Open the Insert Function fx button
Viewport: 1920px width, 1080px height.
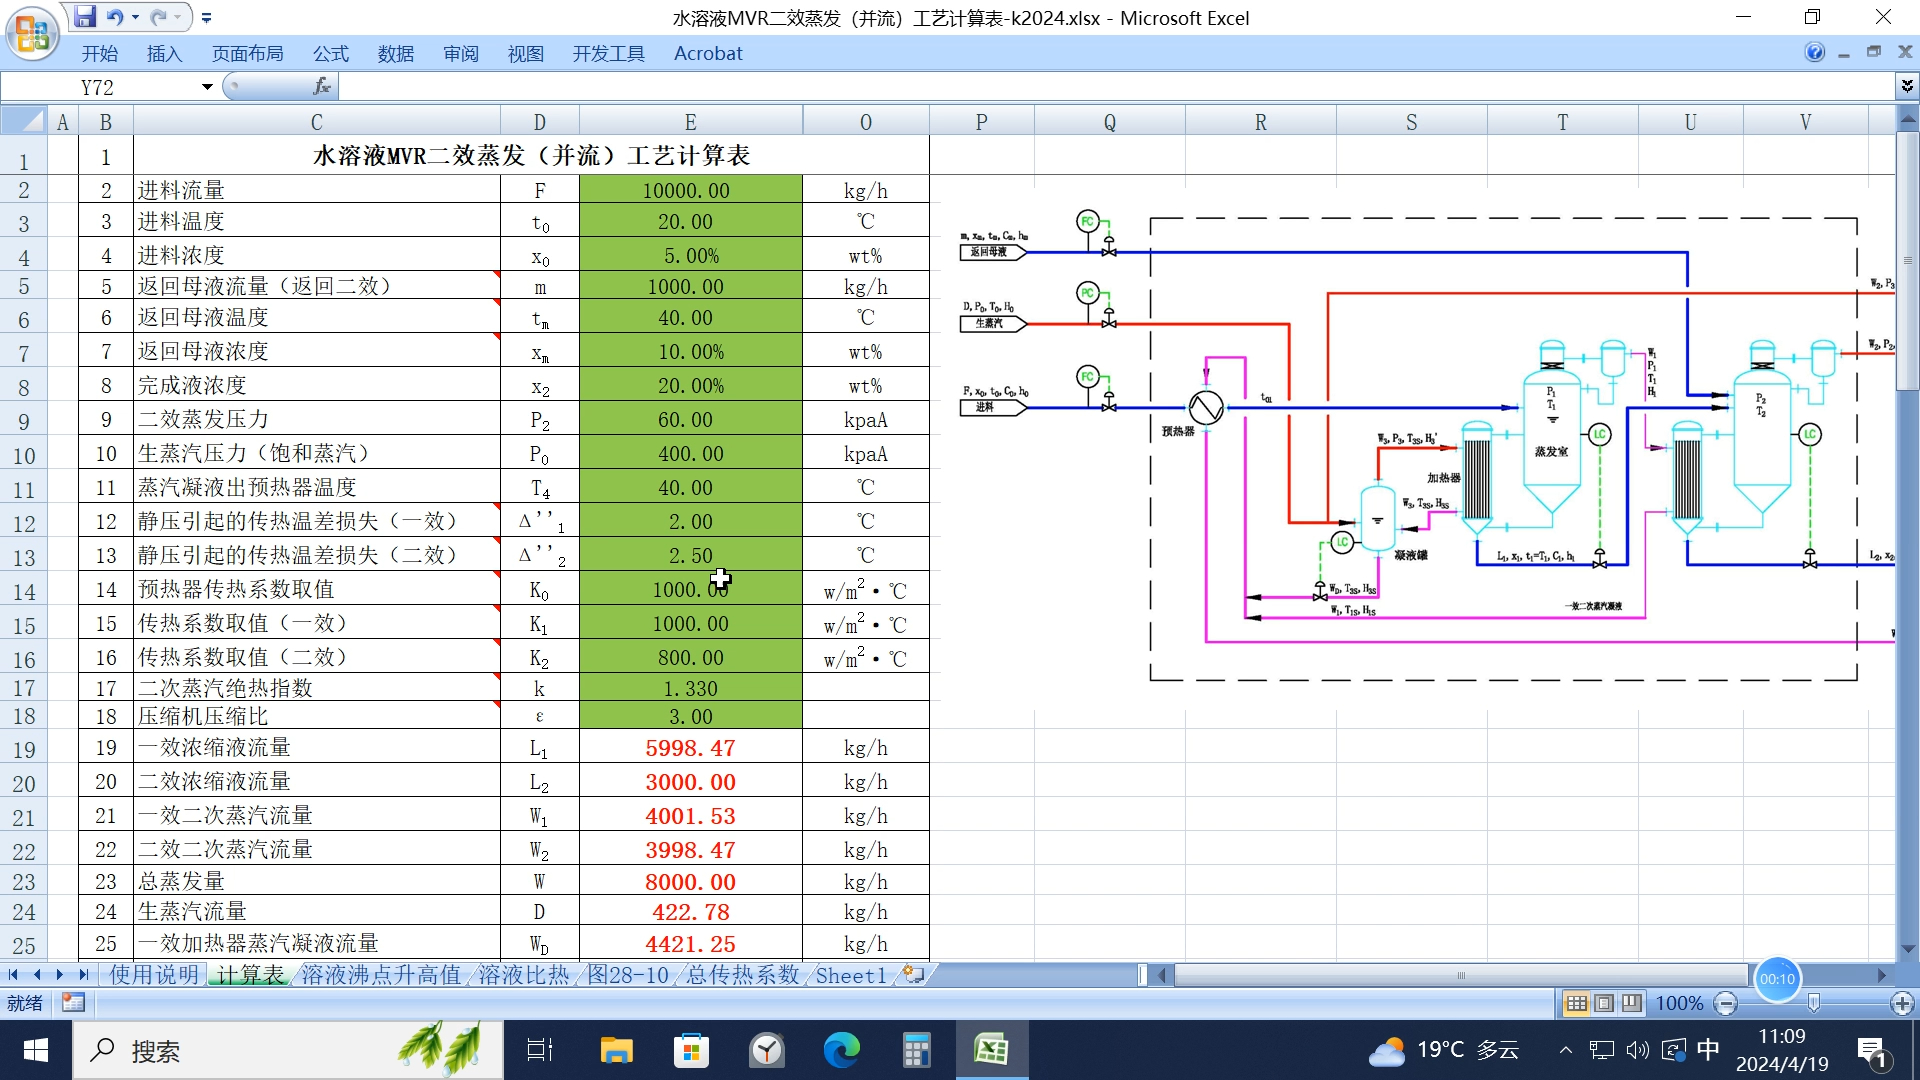(322, 87)
